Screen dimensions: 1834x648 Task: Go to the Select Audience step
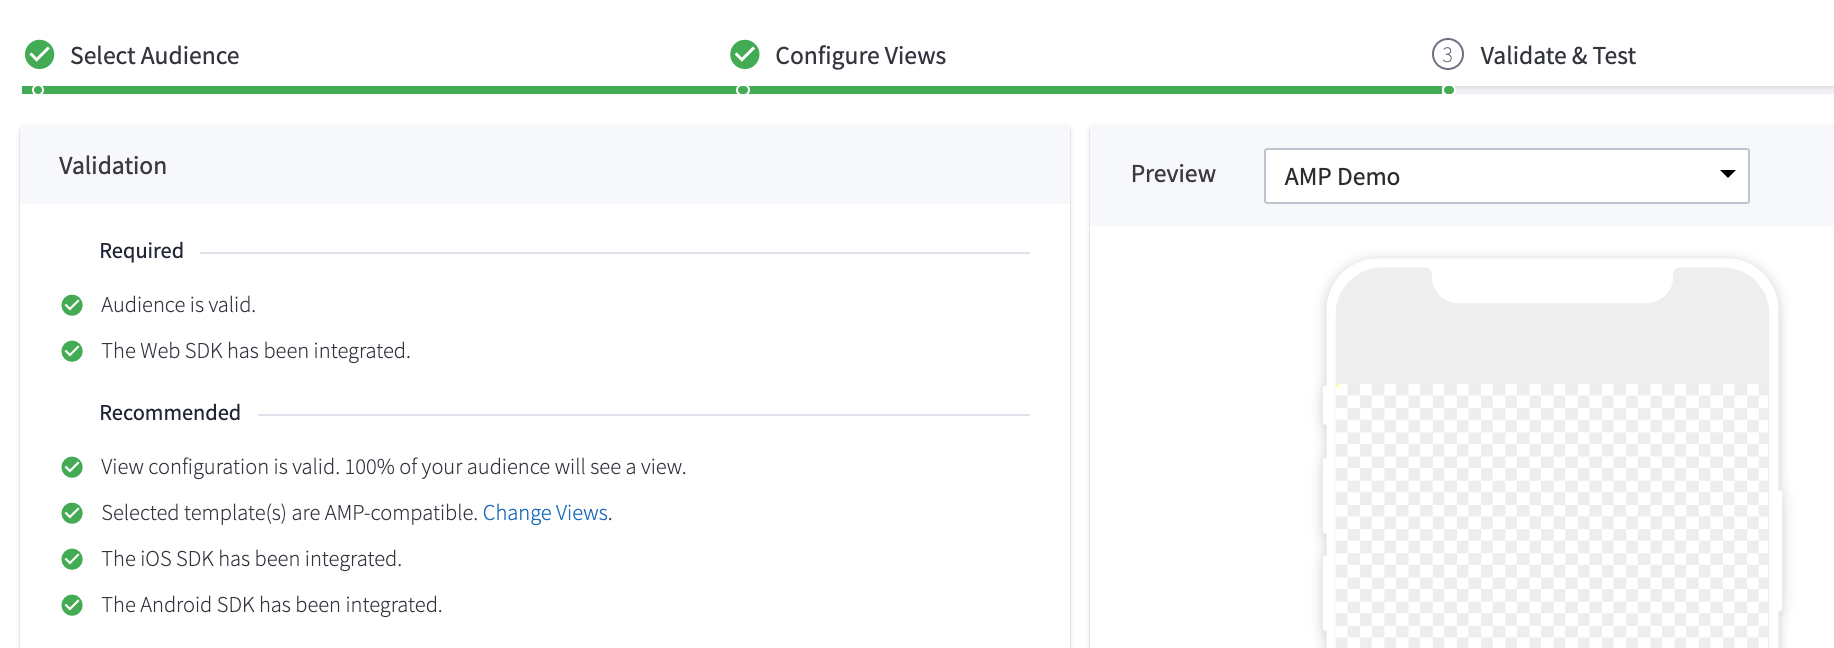click(154, 56)
